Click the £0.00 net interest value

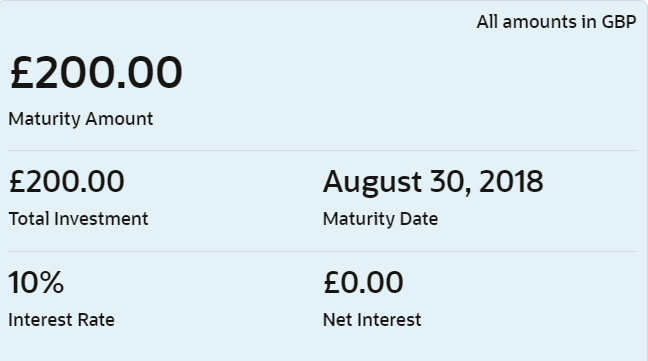363,283
